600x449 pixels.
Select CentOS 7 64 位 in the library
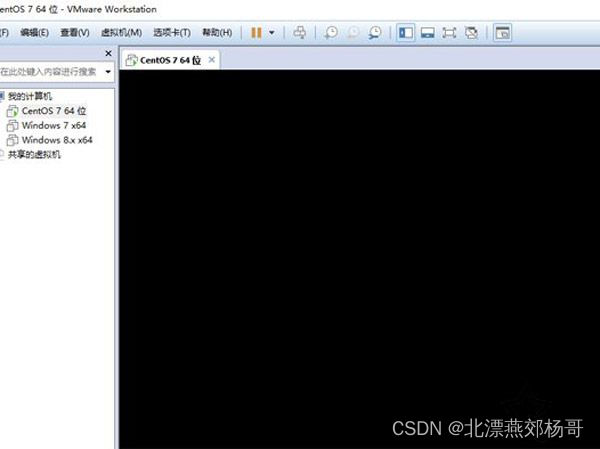pos(54,111)
